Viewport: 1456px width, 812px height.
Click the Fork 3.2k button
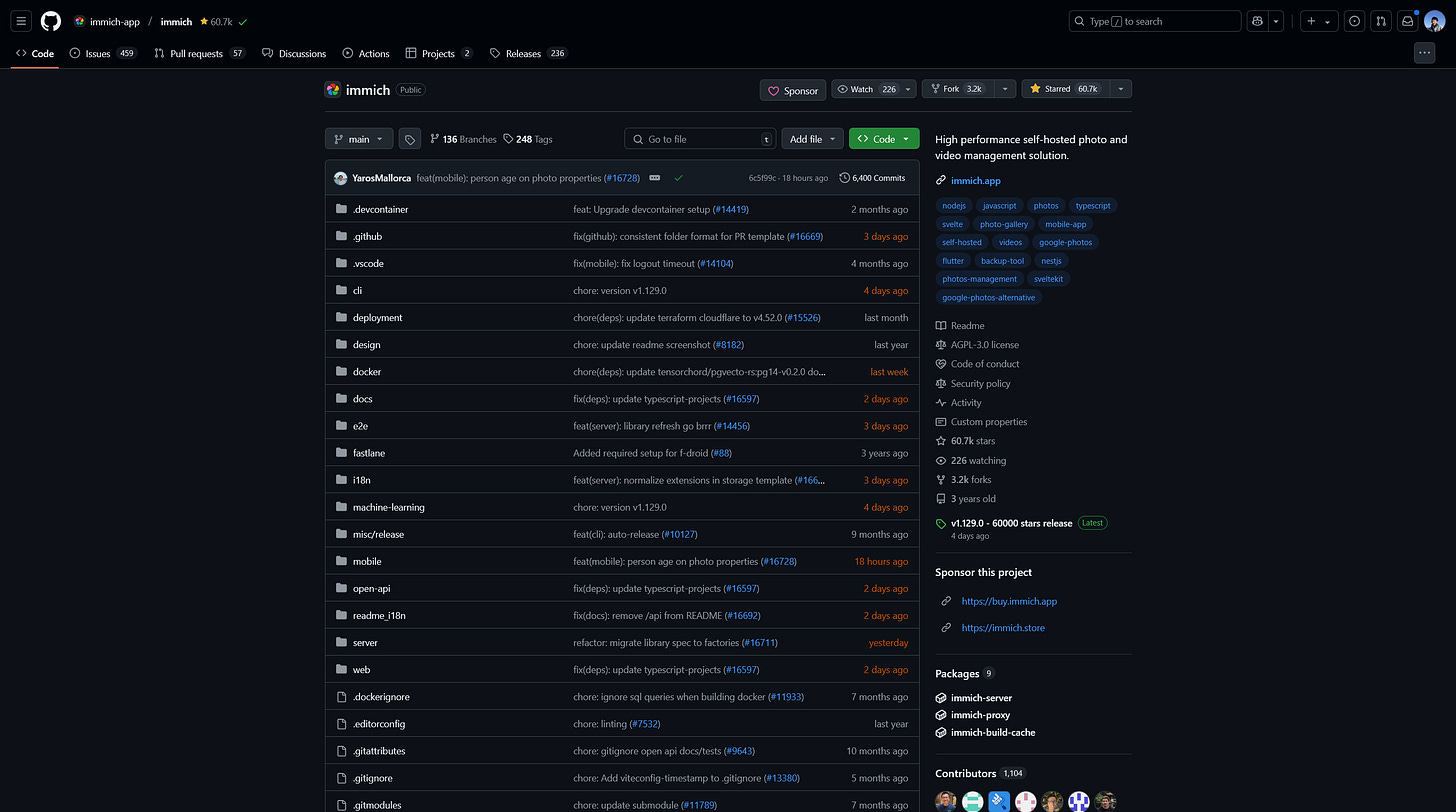tap(956, 89)
